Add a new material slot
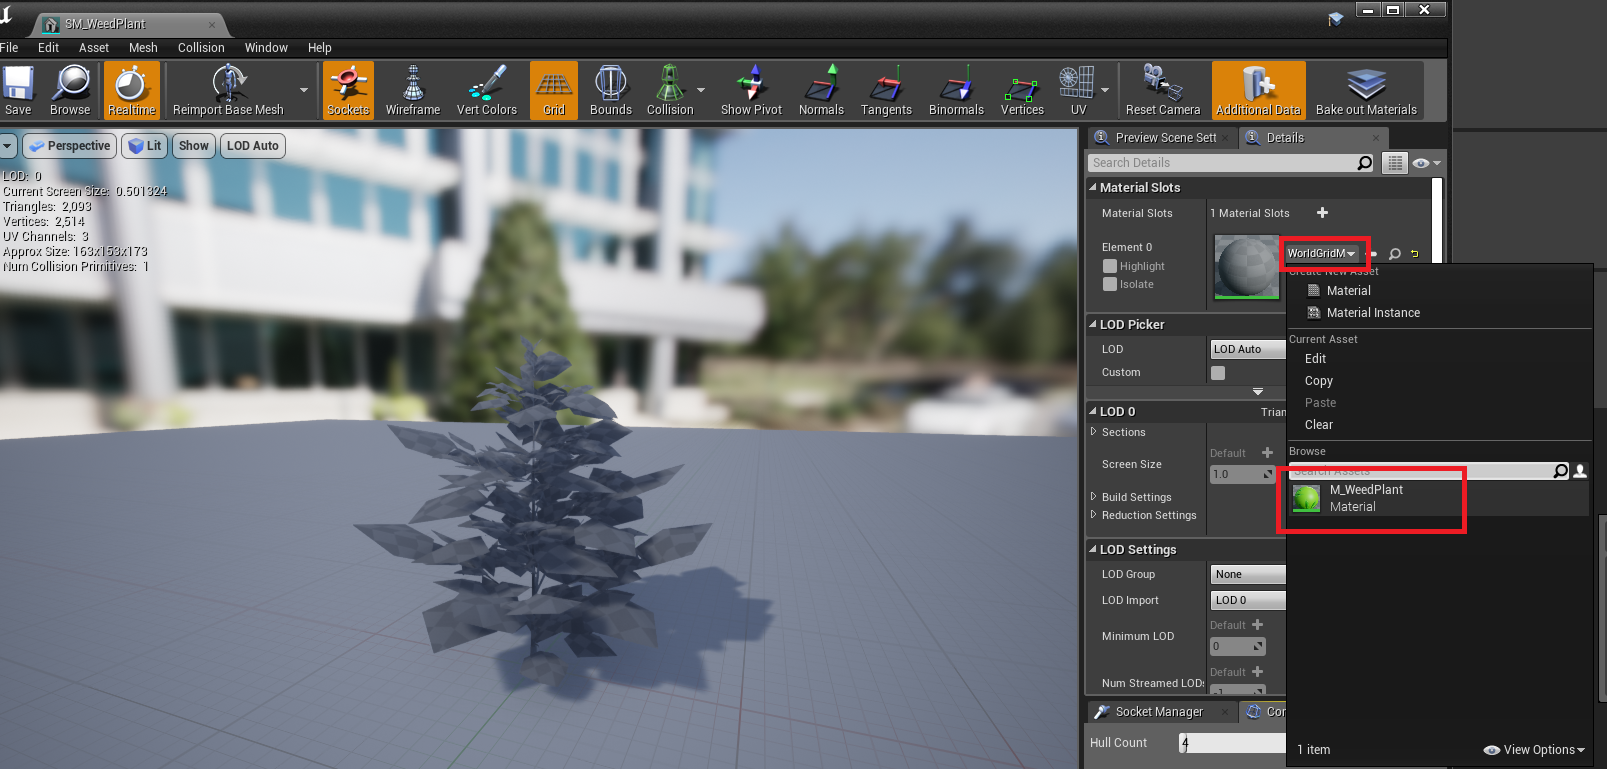The image size is (1607, 769). pos(1322,213)
